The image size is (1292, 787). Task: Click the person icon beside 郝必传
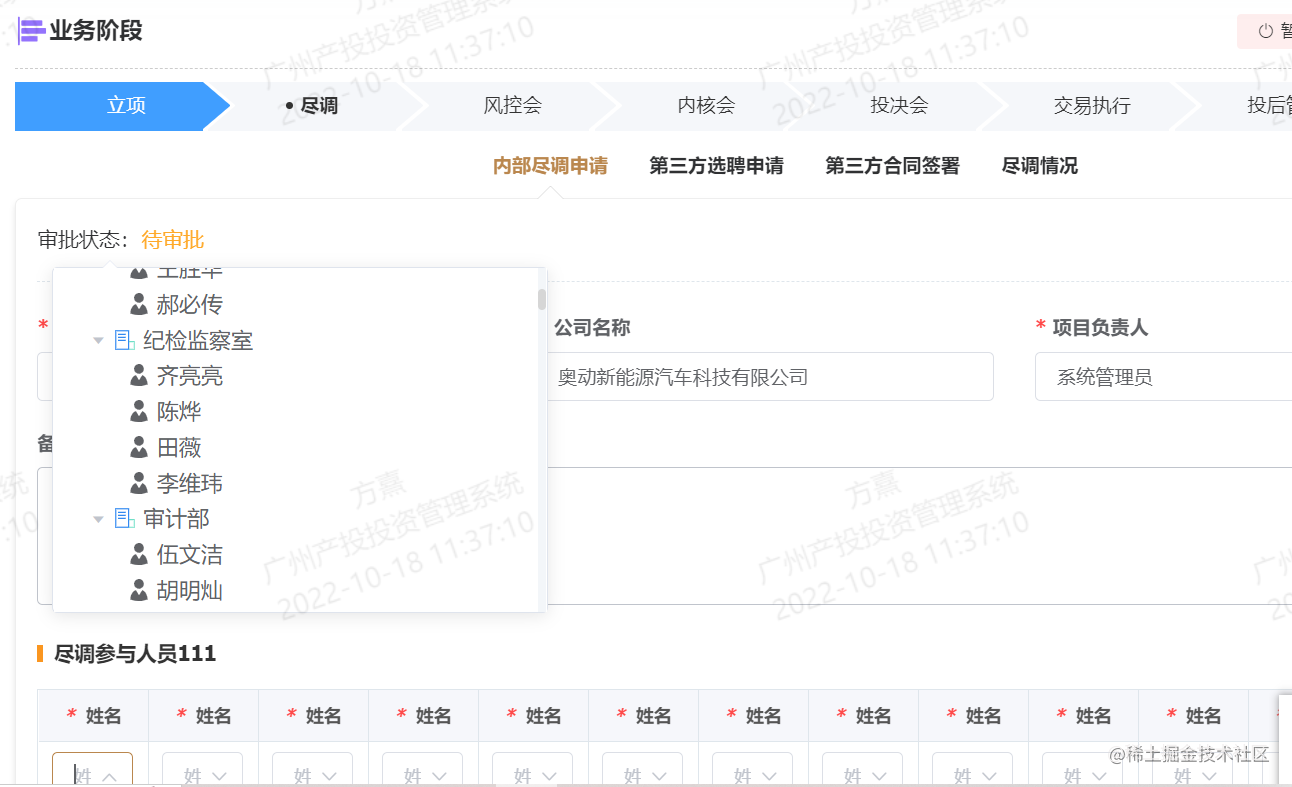click(139, 304)
